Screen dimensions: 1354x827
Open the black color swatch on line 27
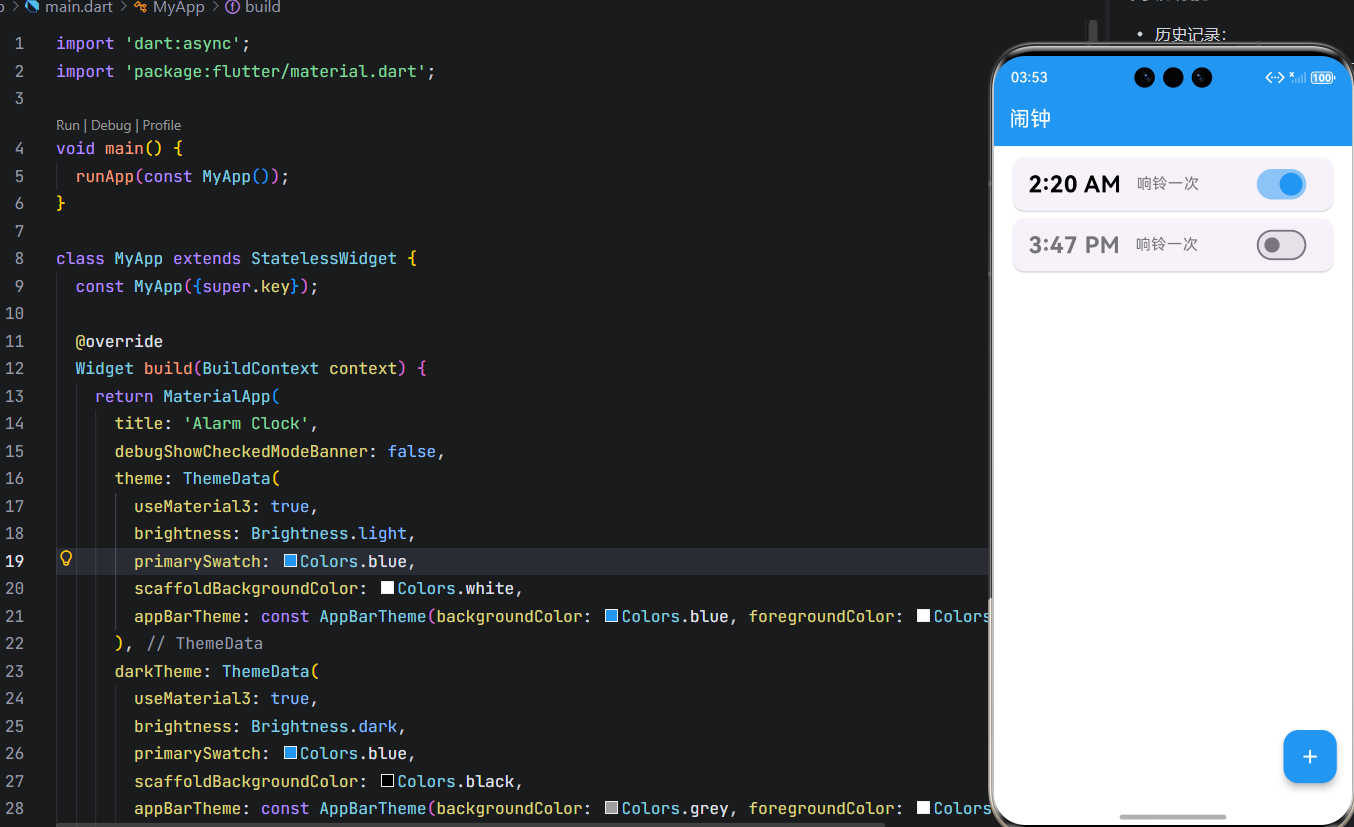(x=388, y=781)
